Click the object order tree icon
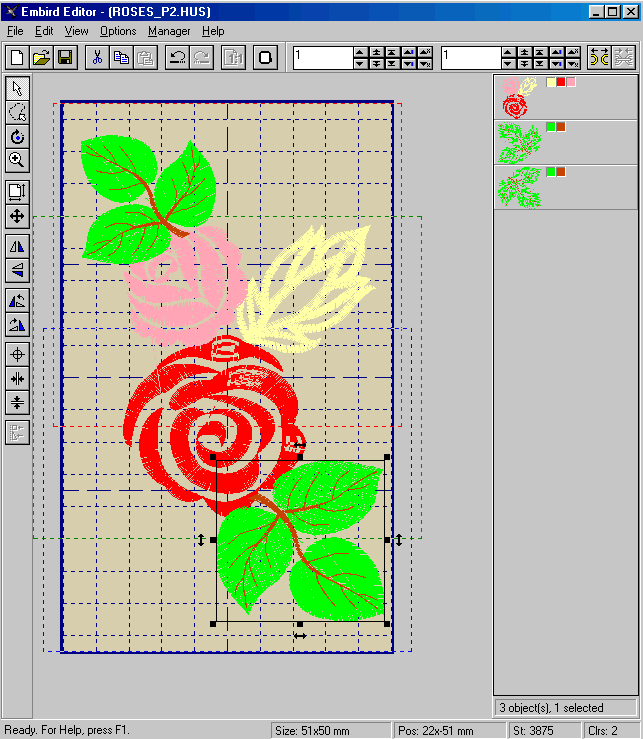 [x=17, y=433]
